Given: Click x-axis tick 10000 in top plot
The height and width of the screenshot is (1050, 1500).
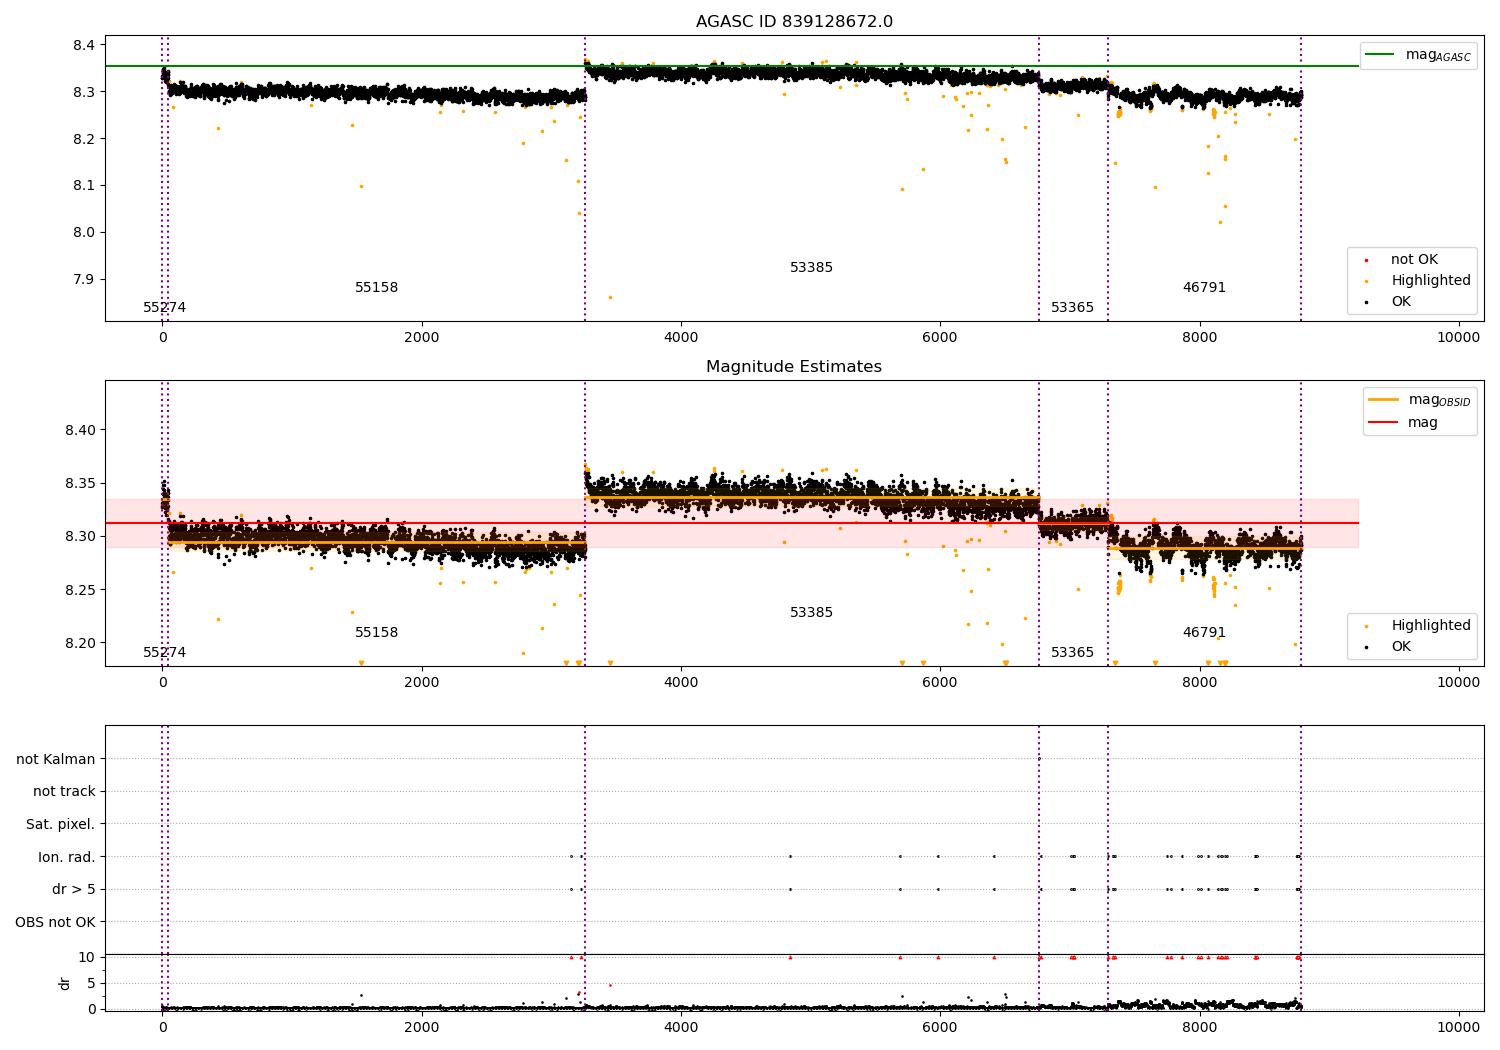Looking at the screenshot, I should click(1459, 338).
